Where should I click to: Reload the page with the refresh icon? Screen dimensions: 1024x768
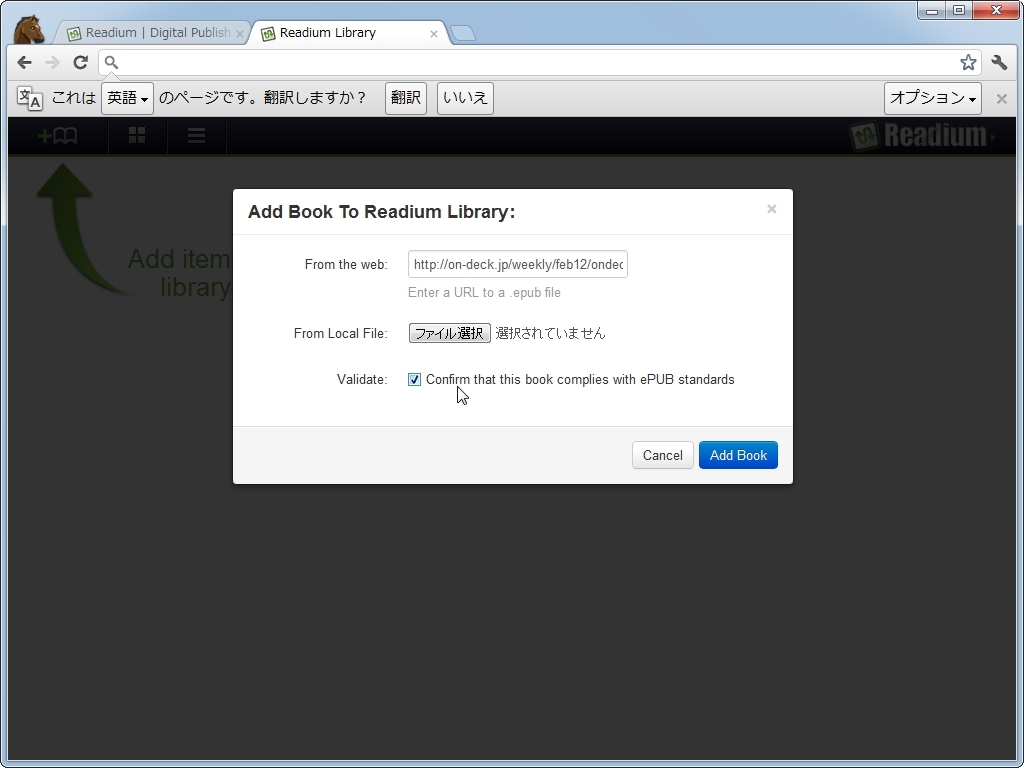(80, 63)
